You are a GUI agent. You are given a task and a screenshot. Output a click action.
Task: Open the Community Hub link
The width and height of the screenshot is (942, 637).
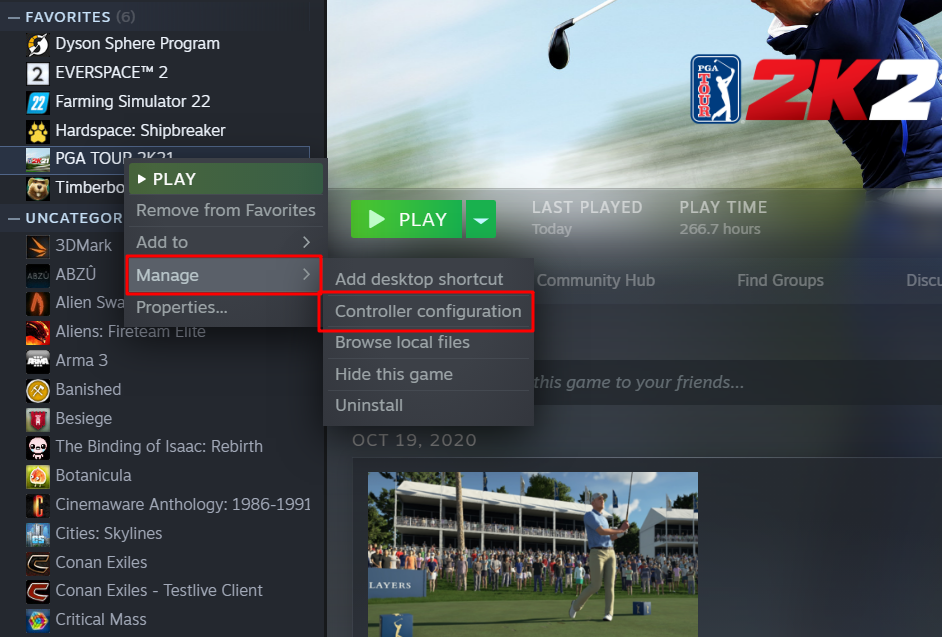(x=595, y=281)
